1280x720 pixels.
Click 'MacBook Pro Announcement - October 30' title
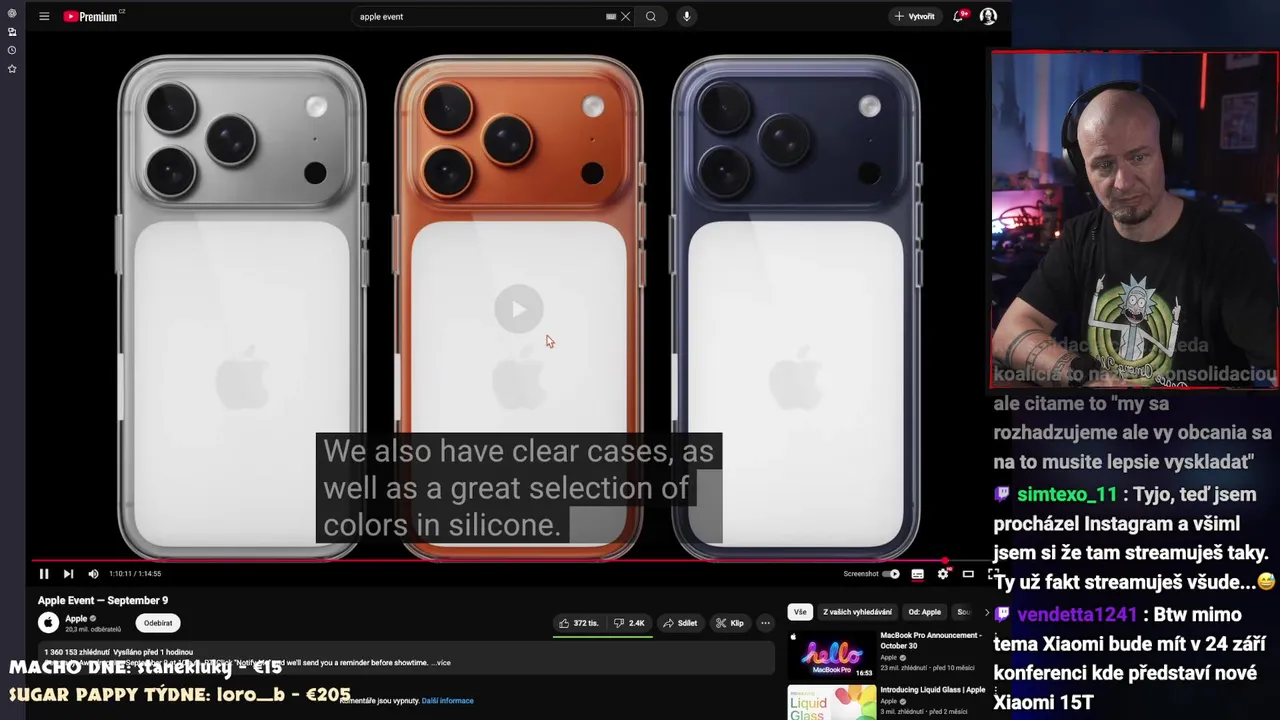pos(931,640)
